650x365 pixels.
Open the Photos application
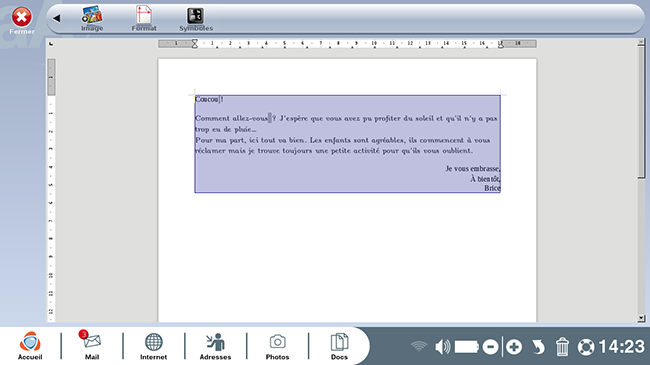(277, 346)
